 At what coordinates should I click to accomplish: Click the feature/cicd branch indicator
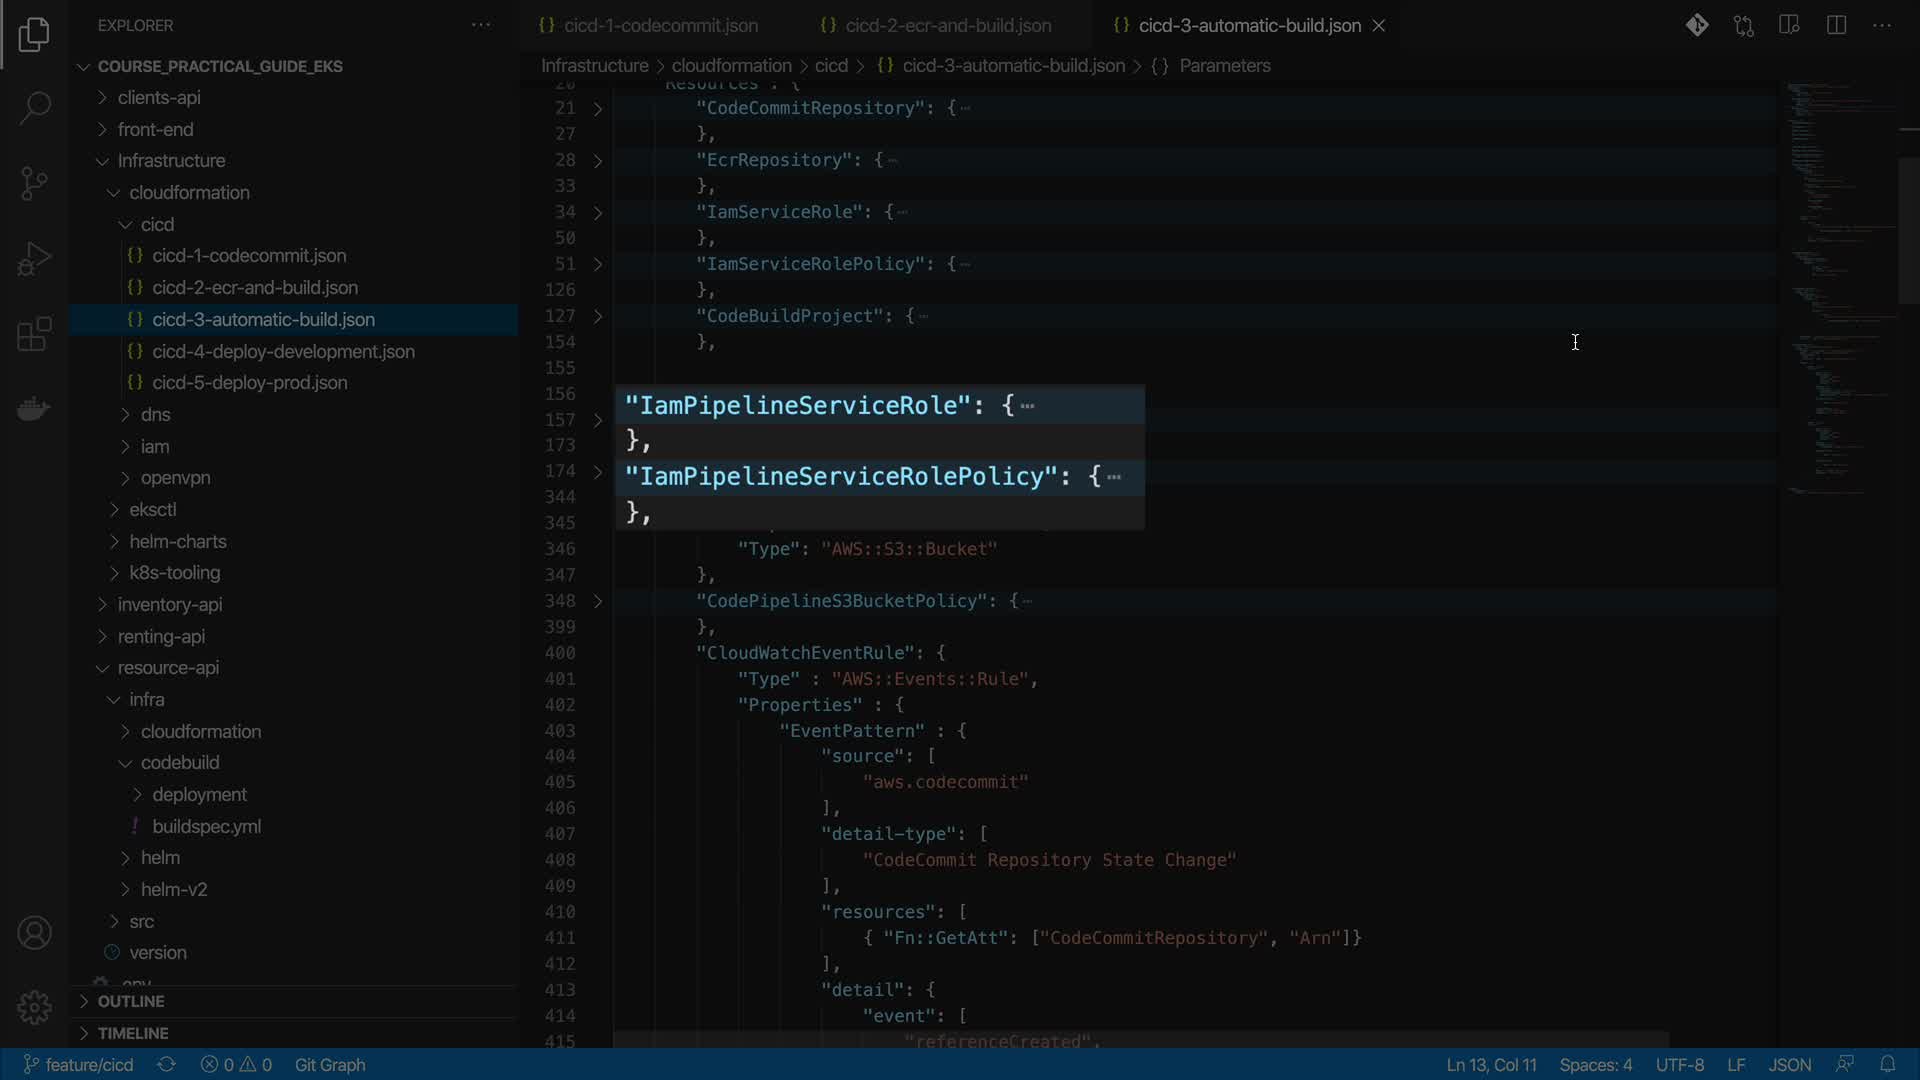(78, 1064)
